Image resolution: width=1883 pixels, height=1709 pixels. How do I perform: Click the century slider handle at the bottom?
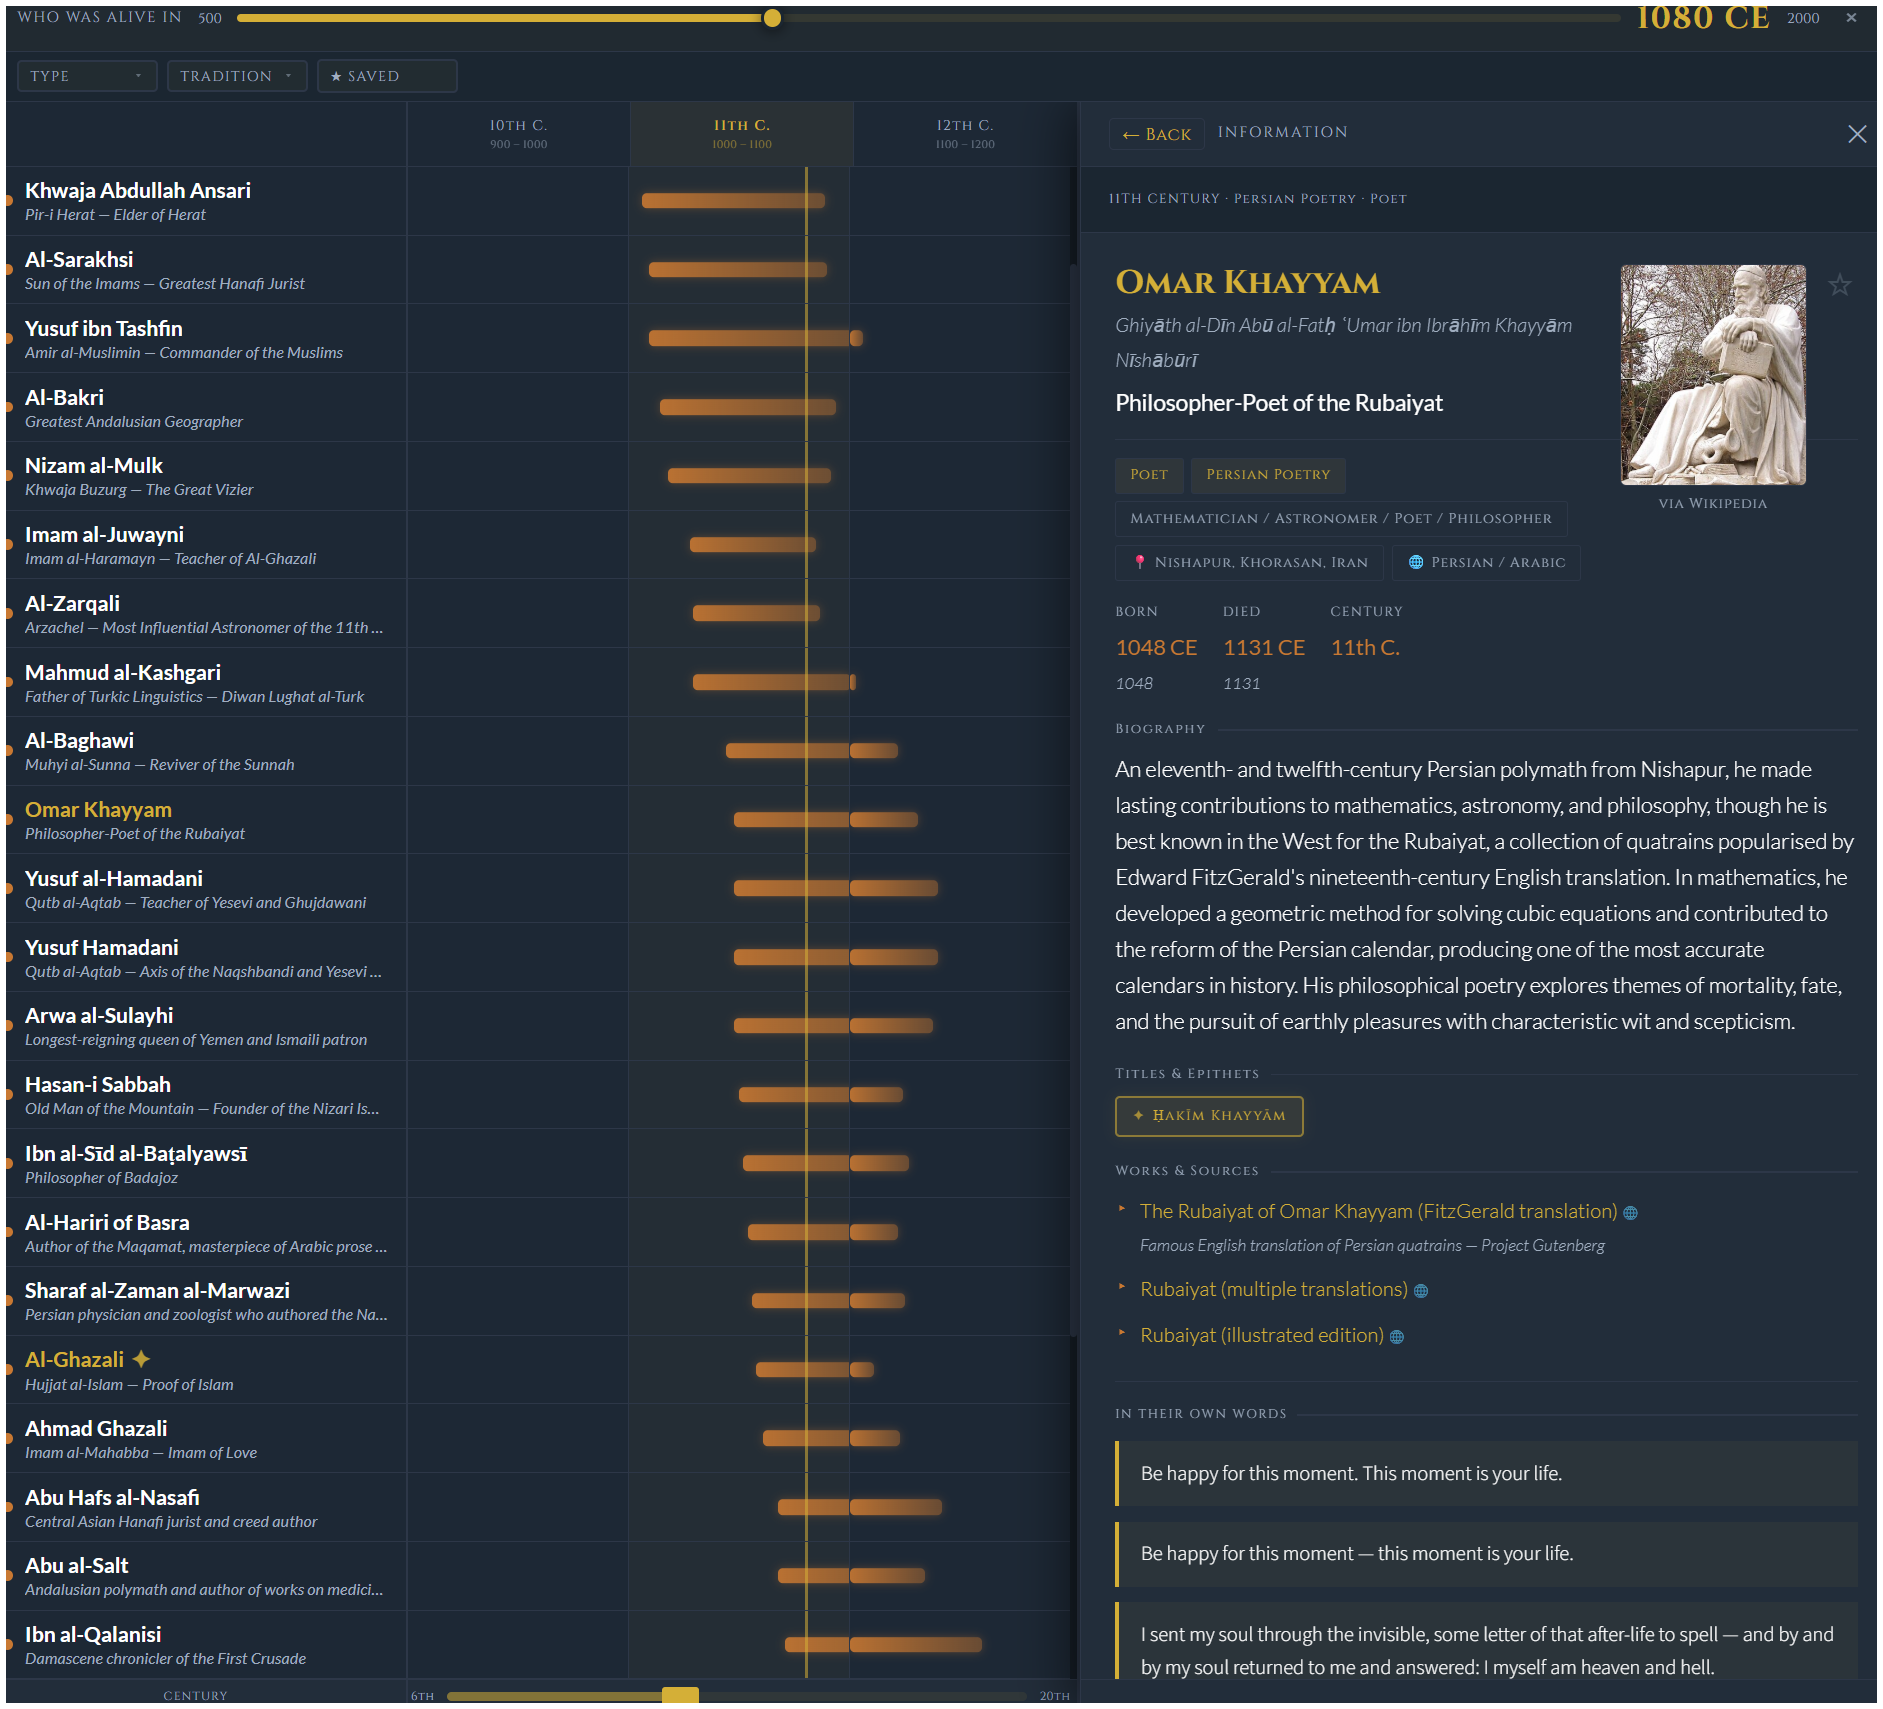click(683, 1696)
